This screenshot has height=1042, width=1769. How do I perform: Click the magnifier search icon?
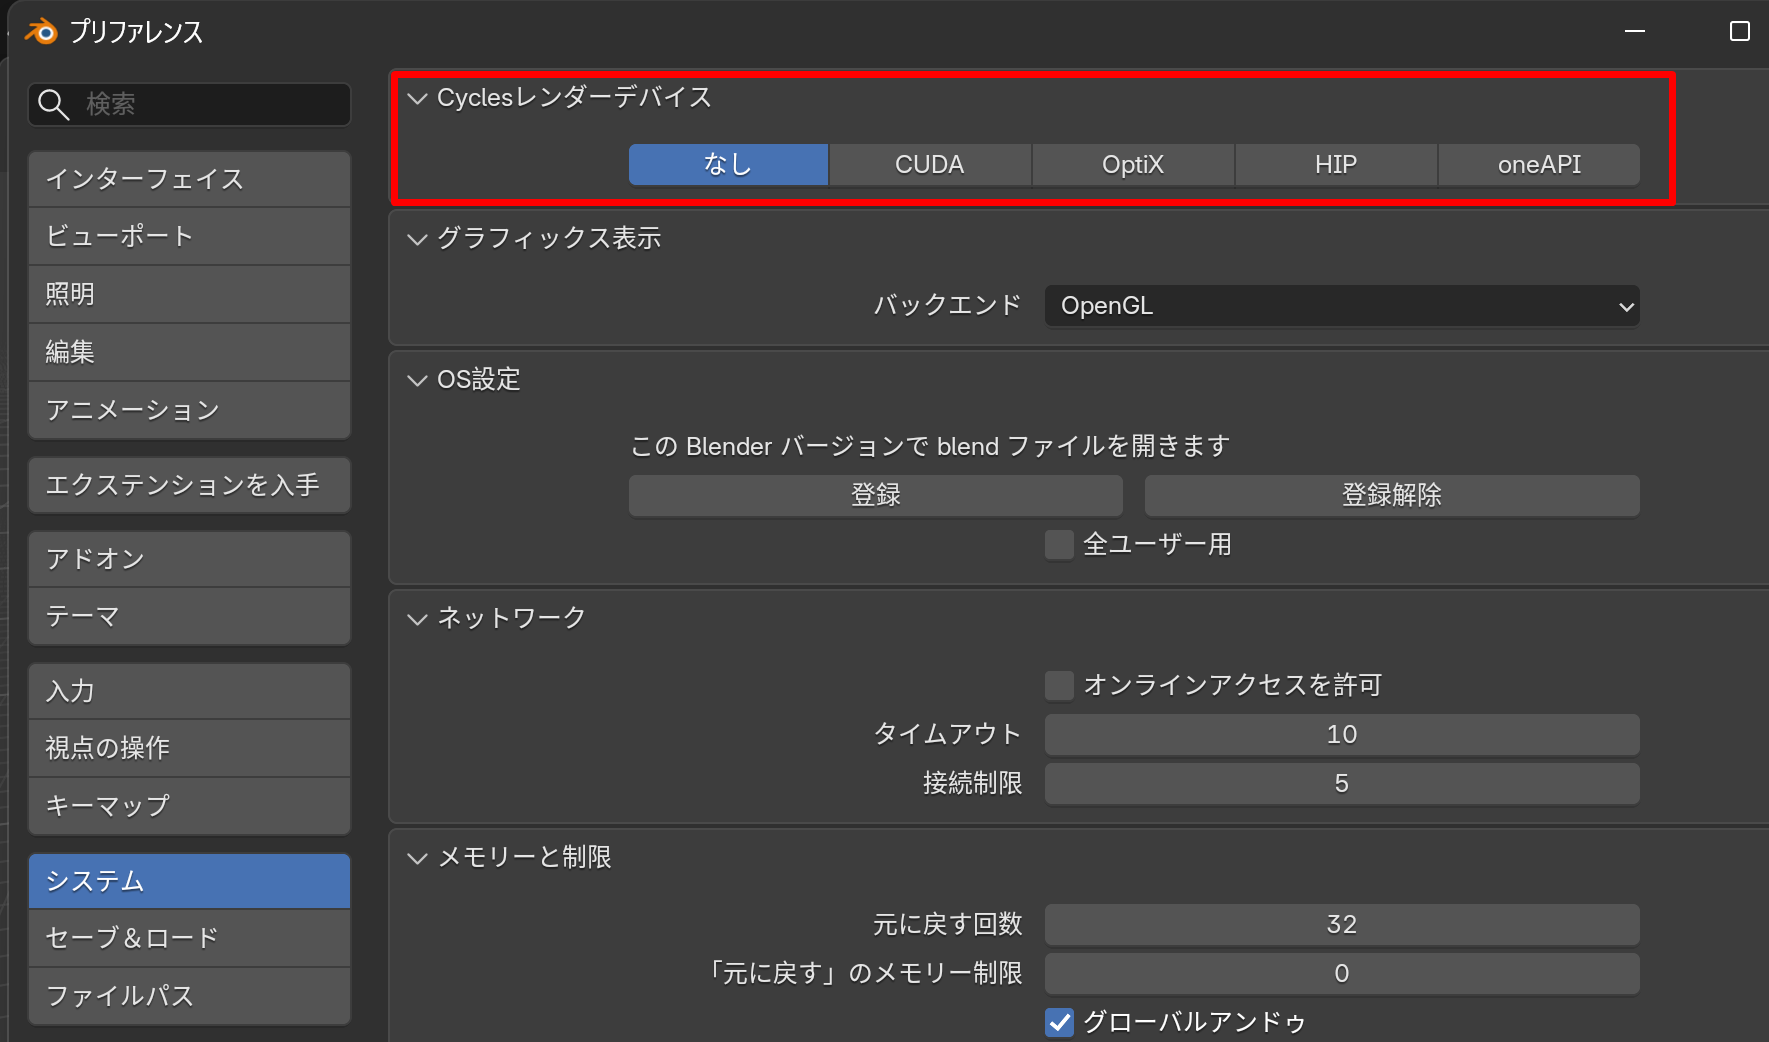[53, 104]
